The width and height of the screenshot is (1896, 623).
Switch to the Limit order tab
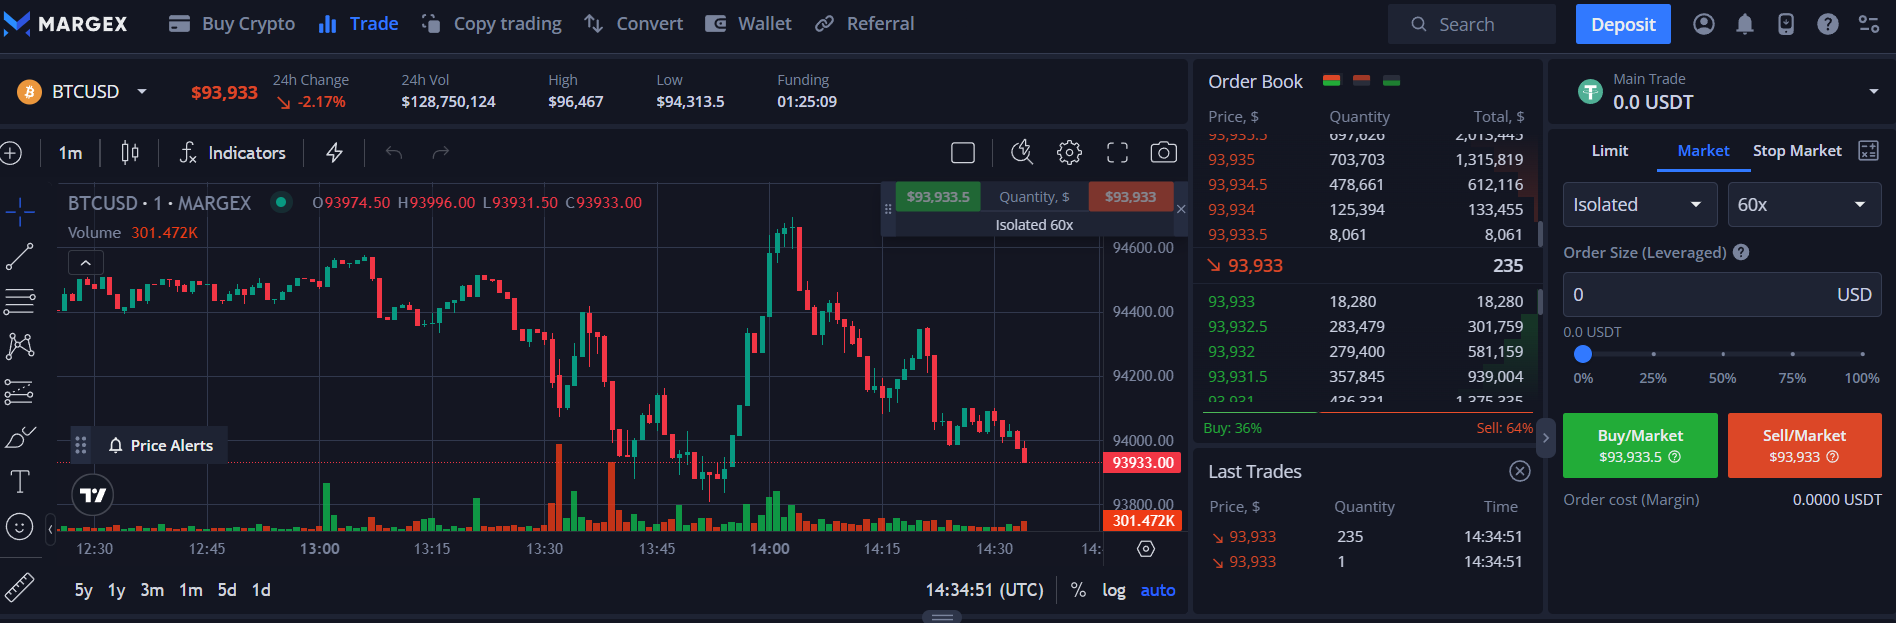pos(1609,151)
